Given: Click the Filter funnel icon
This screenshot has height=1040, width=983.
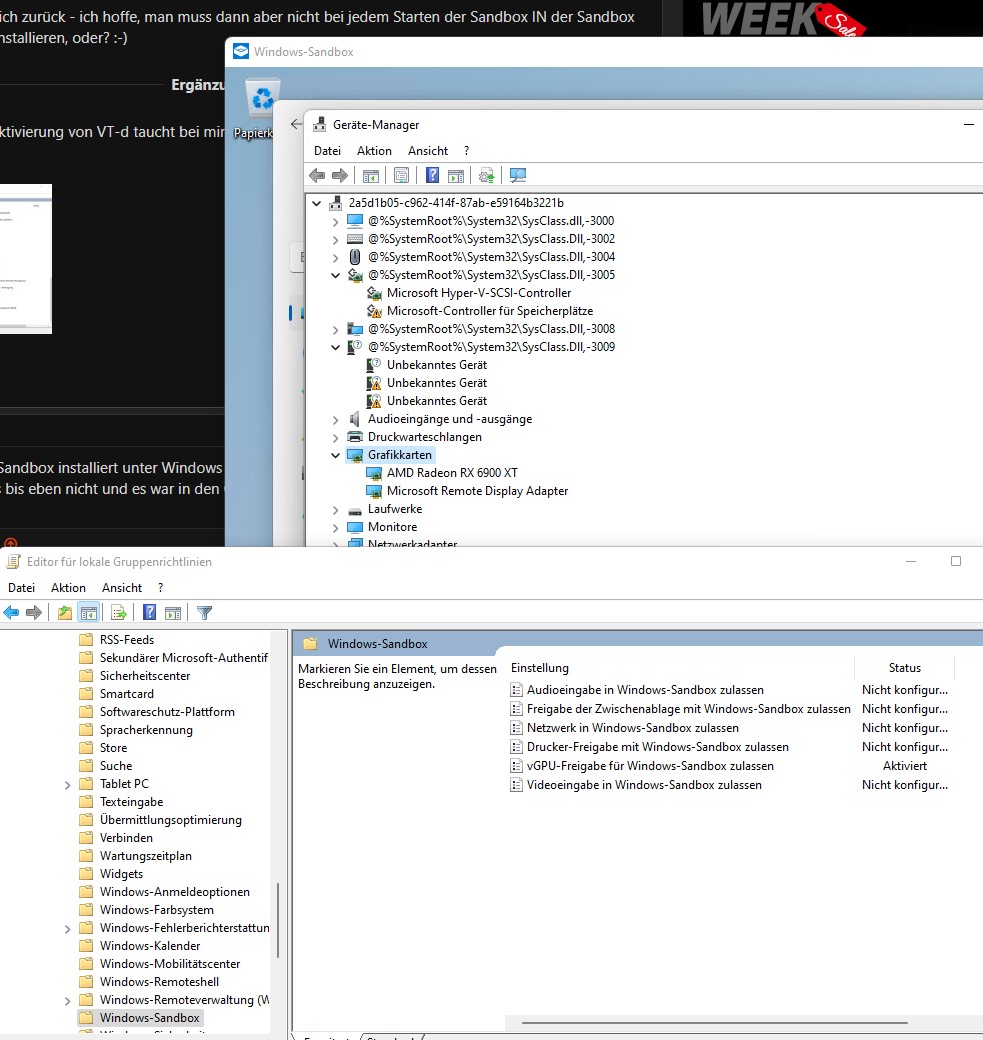Looking at the screenshot, I should click(x=204, y=613).
